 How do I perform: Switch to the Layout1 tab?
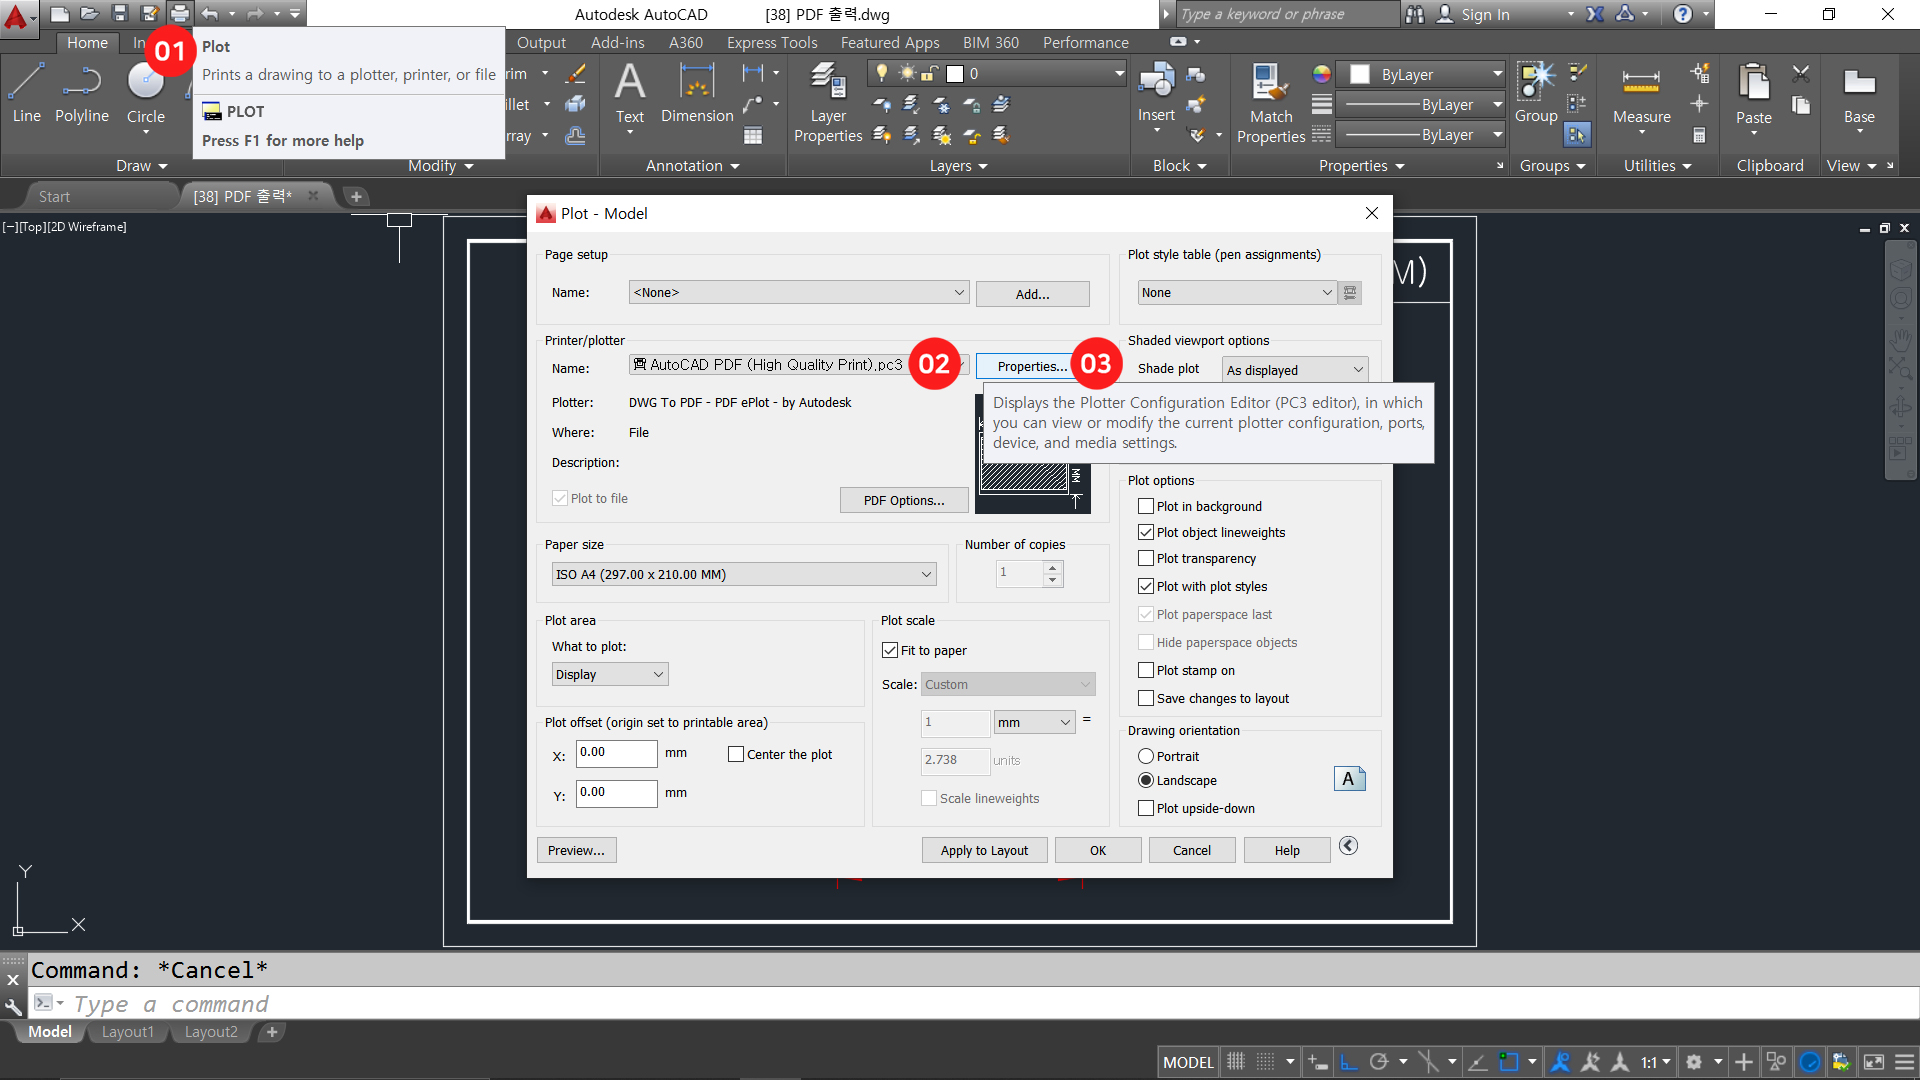pos(128,1032)
